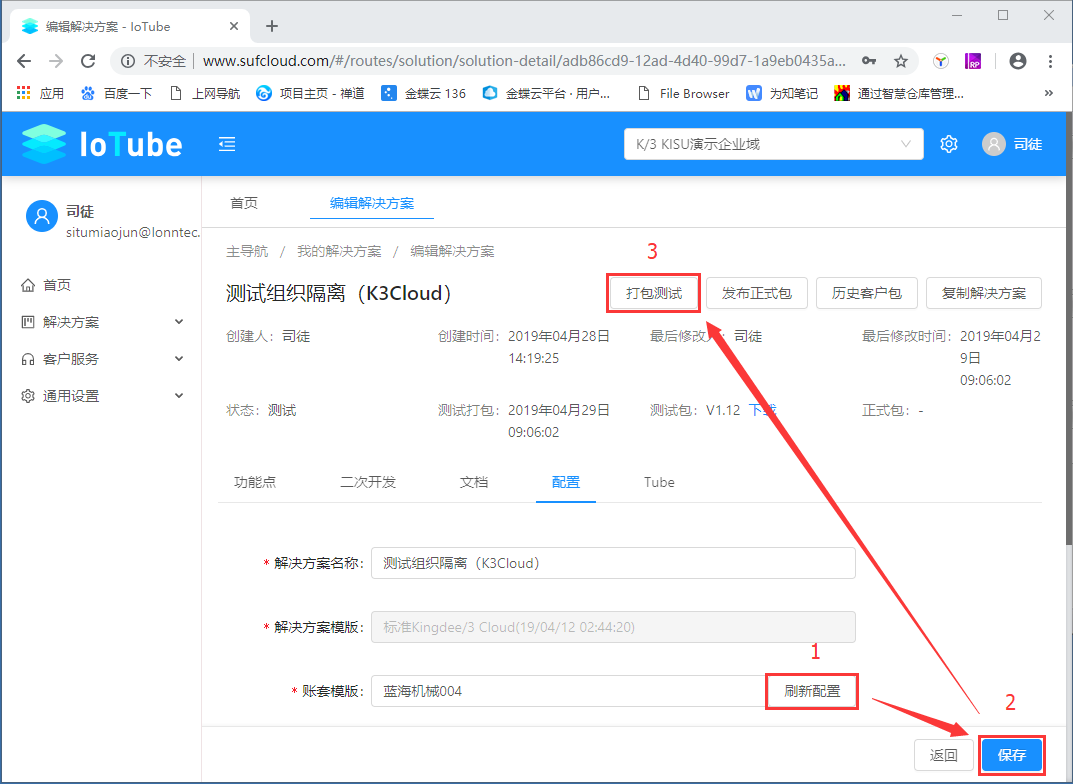Screen dimensions: 1073x784
Task: Click the 刷新配置 button
Action: pos(812,691)
